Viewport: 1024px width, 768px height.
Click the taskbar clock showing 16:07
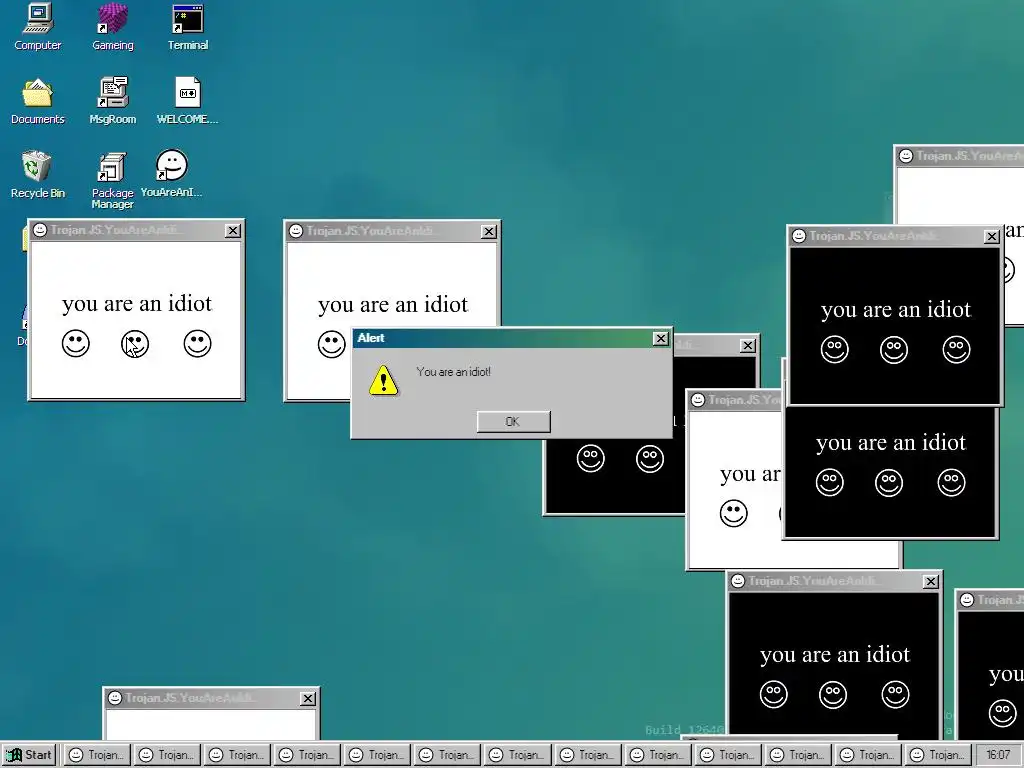tap(998, 755)
